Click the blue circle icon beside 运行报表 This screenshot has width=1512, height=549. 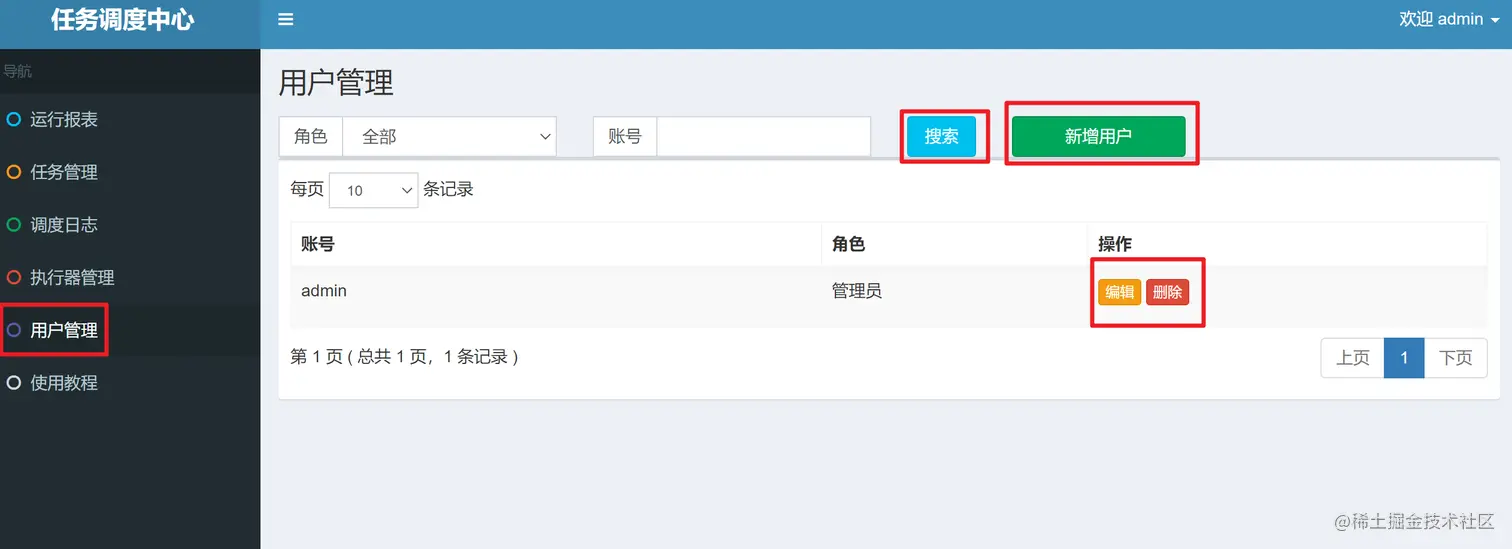[x=14, y=120]
